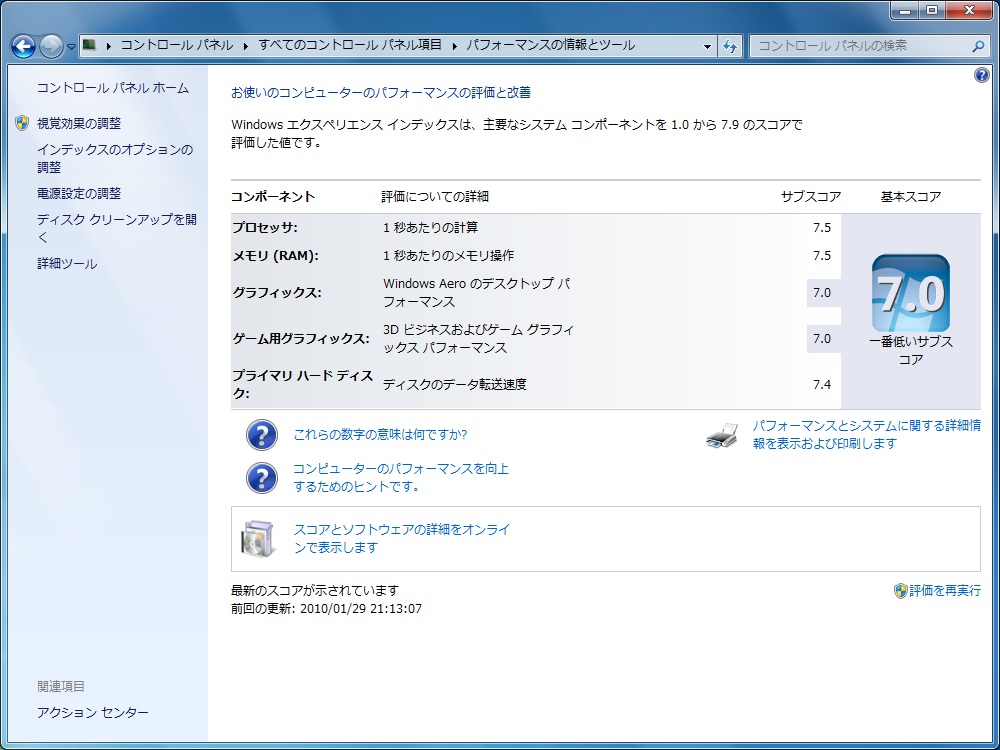Open help with the blue question-mark icon

pos(982,75)
